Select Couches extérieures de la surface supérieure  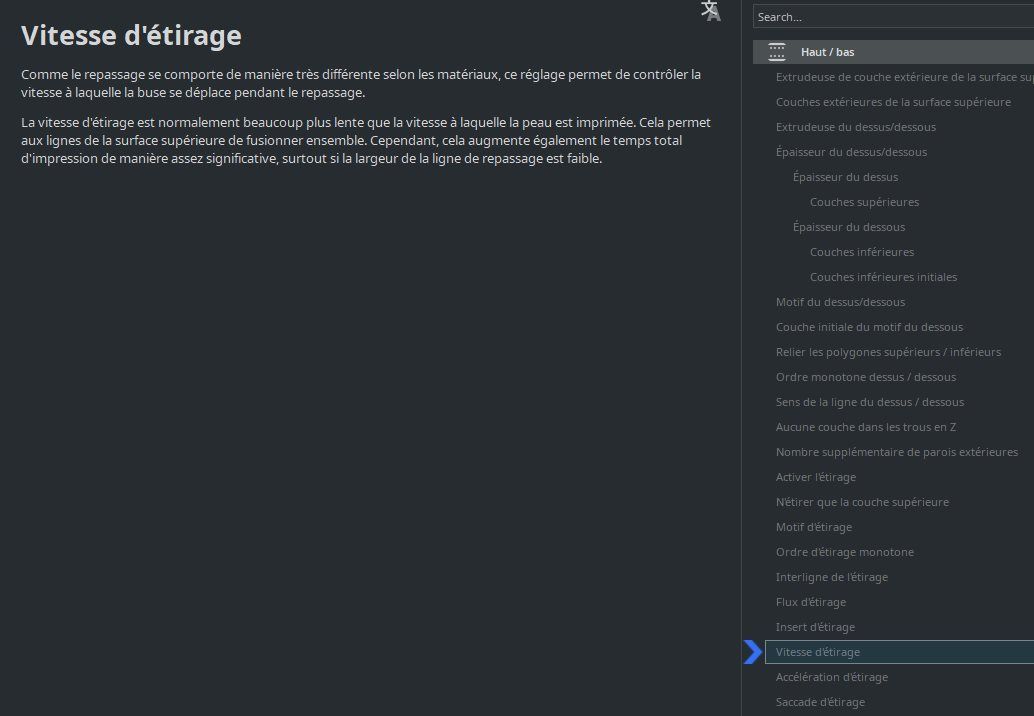(894, 102)
